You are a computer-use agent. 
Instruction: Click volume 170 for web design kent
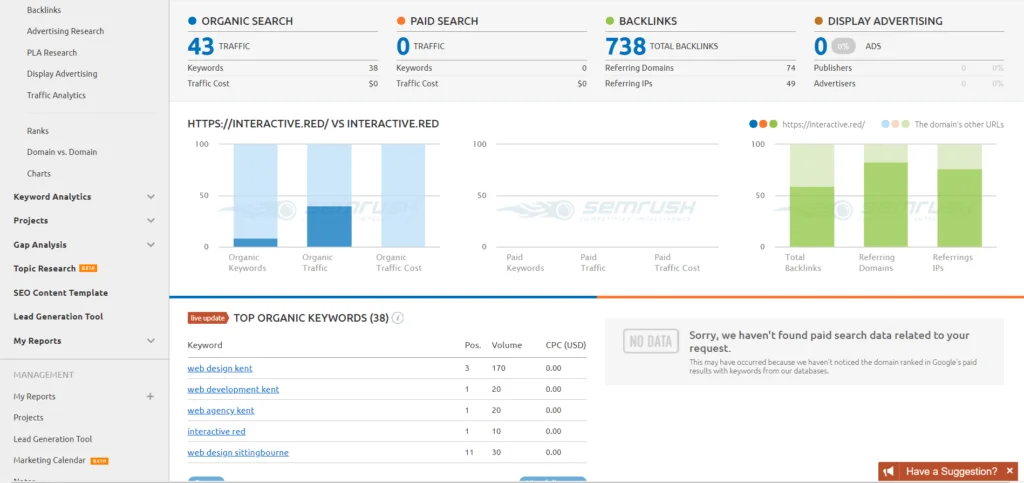click(499, 368)
